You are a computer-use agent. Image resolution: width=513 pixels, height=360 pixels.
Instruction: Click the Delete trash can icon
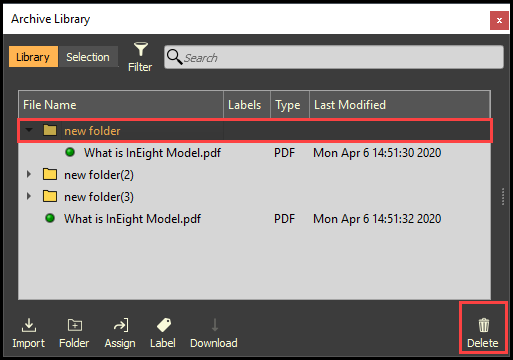coord(484,325)
